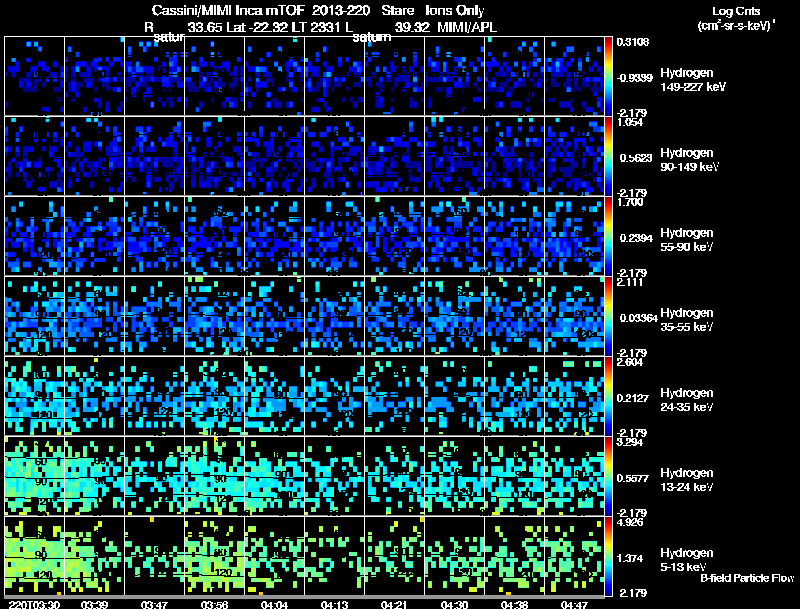Select the 04:04 time tick label
The image size is (800, 609).
click(x=275, y=604)
